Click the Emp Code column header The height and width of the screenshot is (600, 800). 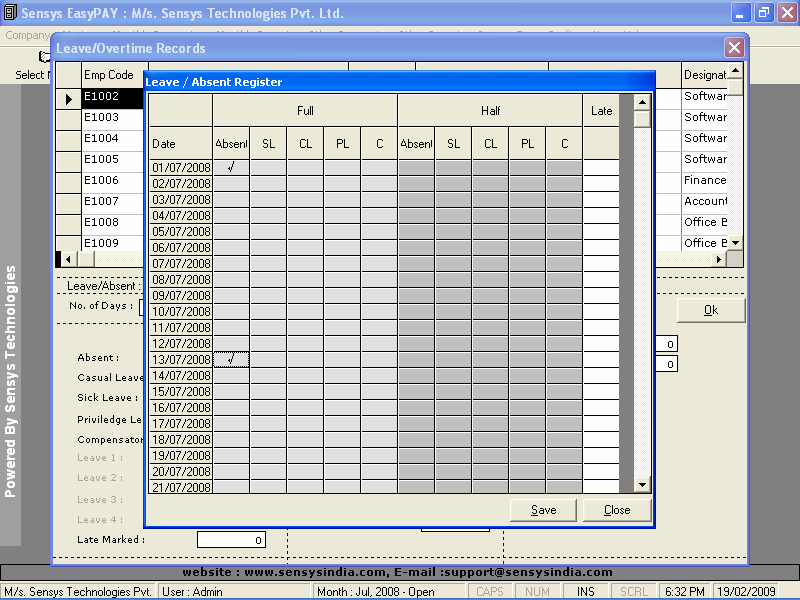coord(114,75)
